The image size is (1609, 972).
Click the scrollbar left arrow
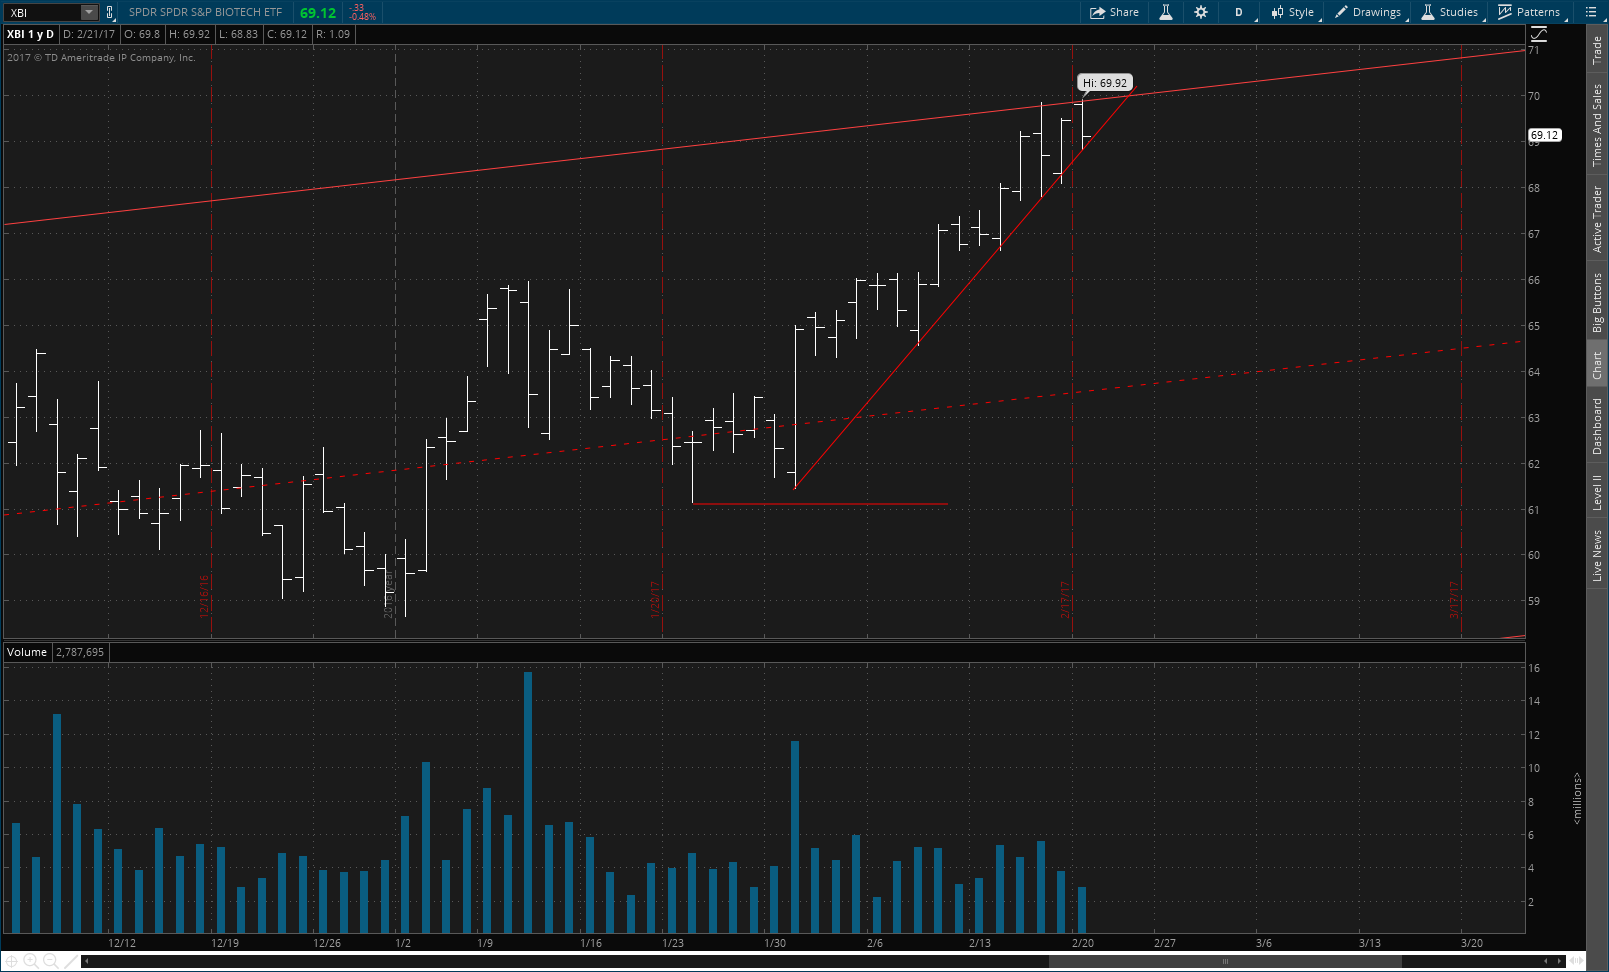(87, 961)
